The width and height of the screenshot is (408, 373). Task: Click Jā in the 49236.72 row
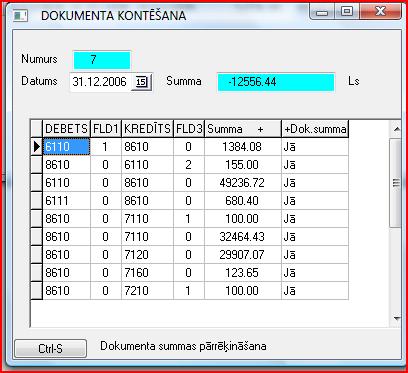coord(315,183)
